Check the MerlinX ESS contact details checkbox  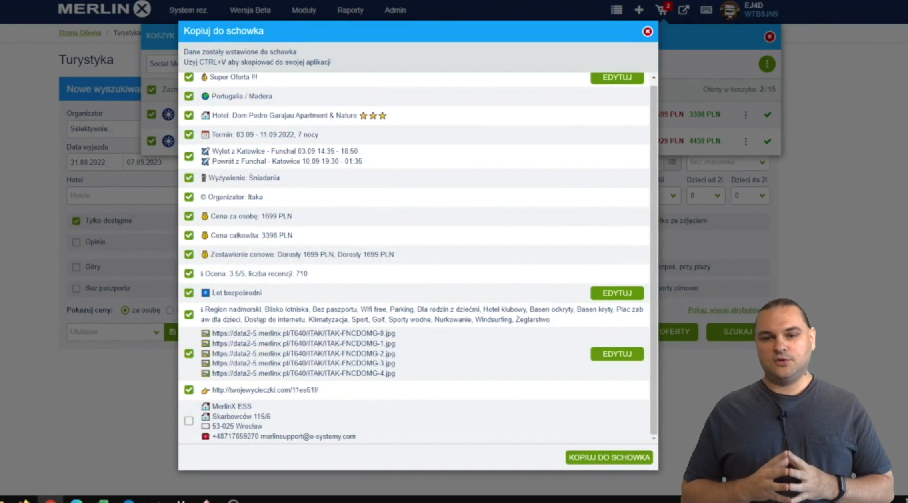(189, 421)
